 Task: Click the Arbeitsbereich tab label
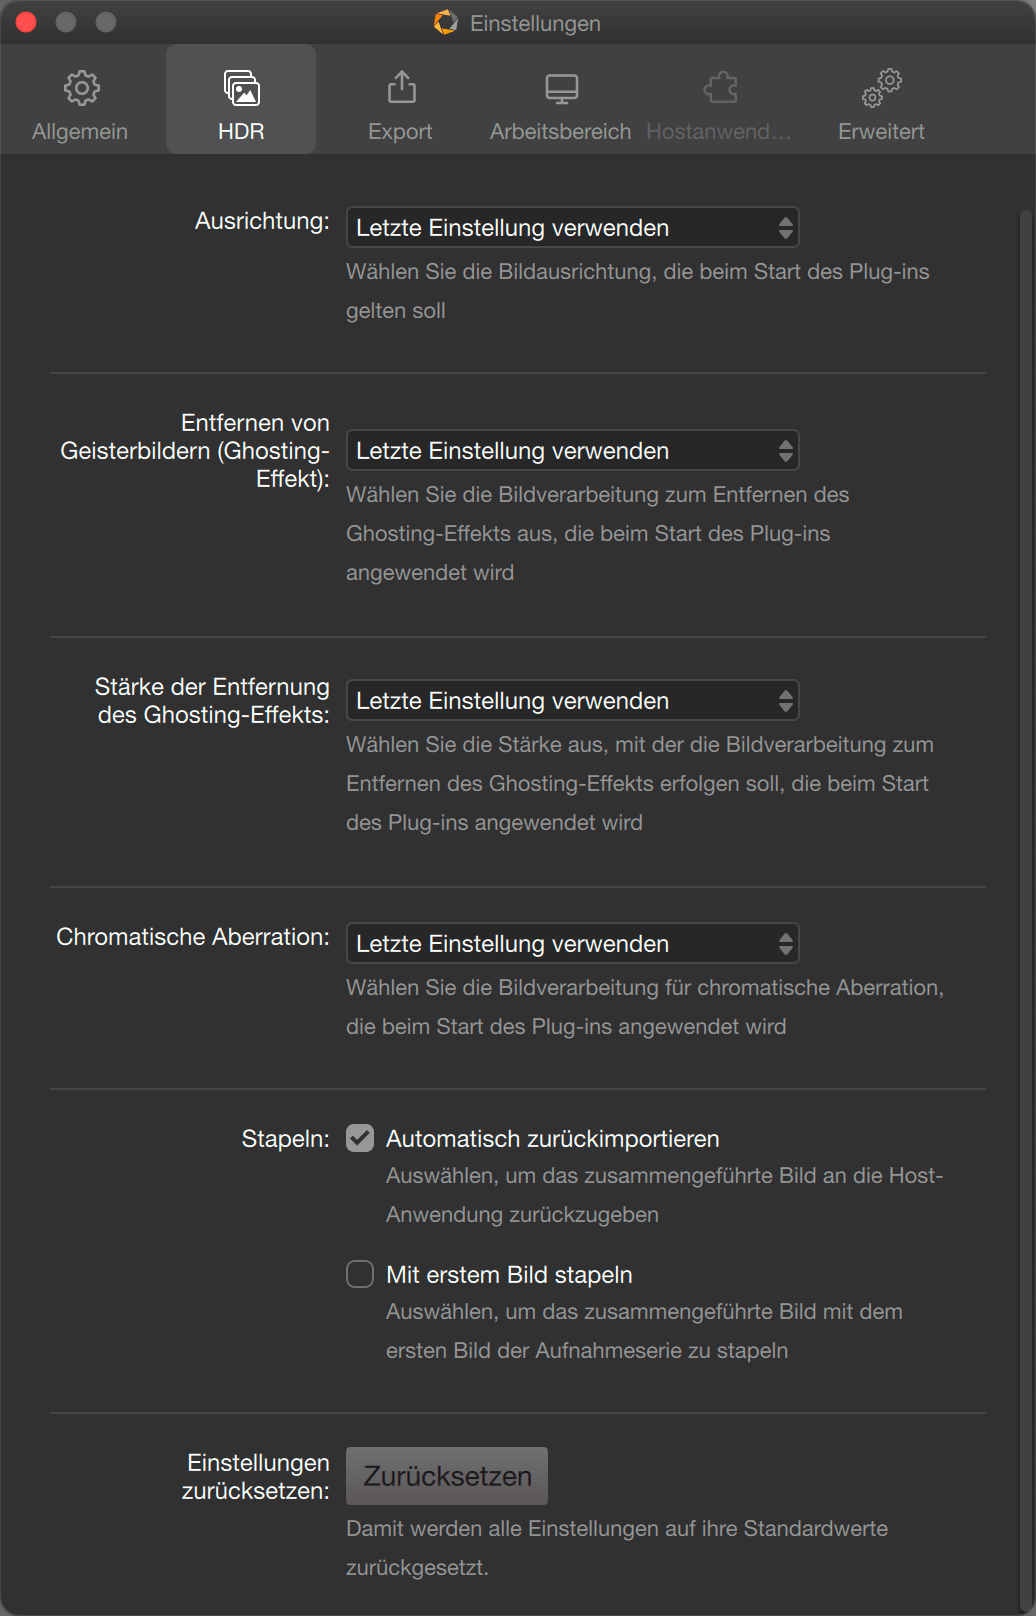(x=560, y=132)
